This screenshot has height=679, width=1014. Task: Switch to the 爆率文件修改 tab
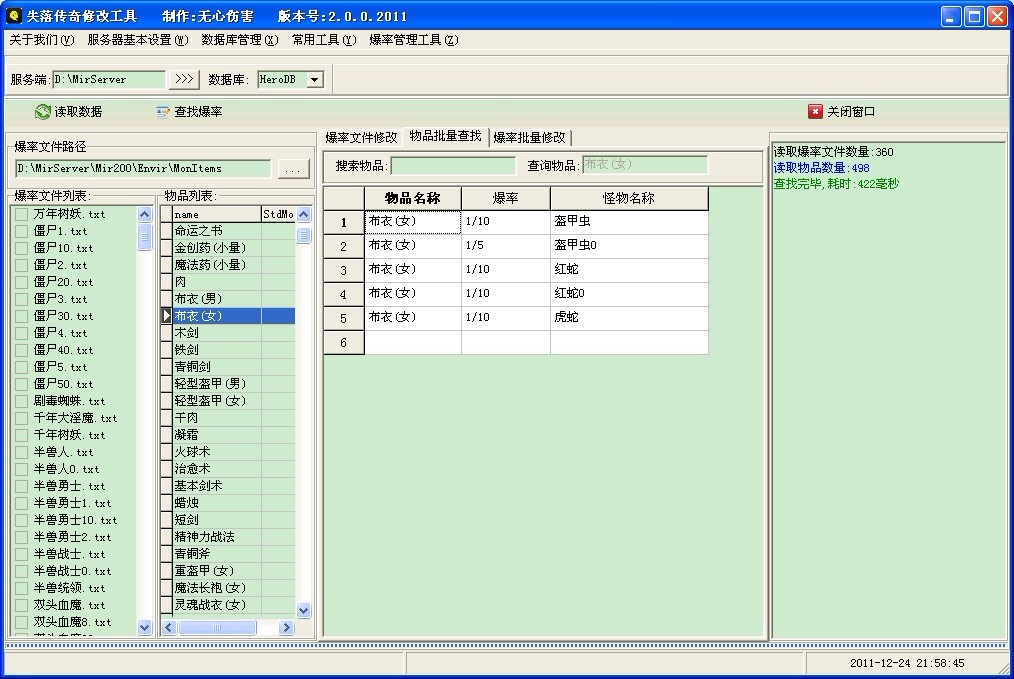(361, 137)
